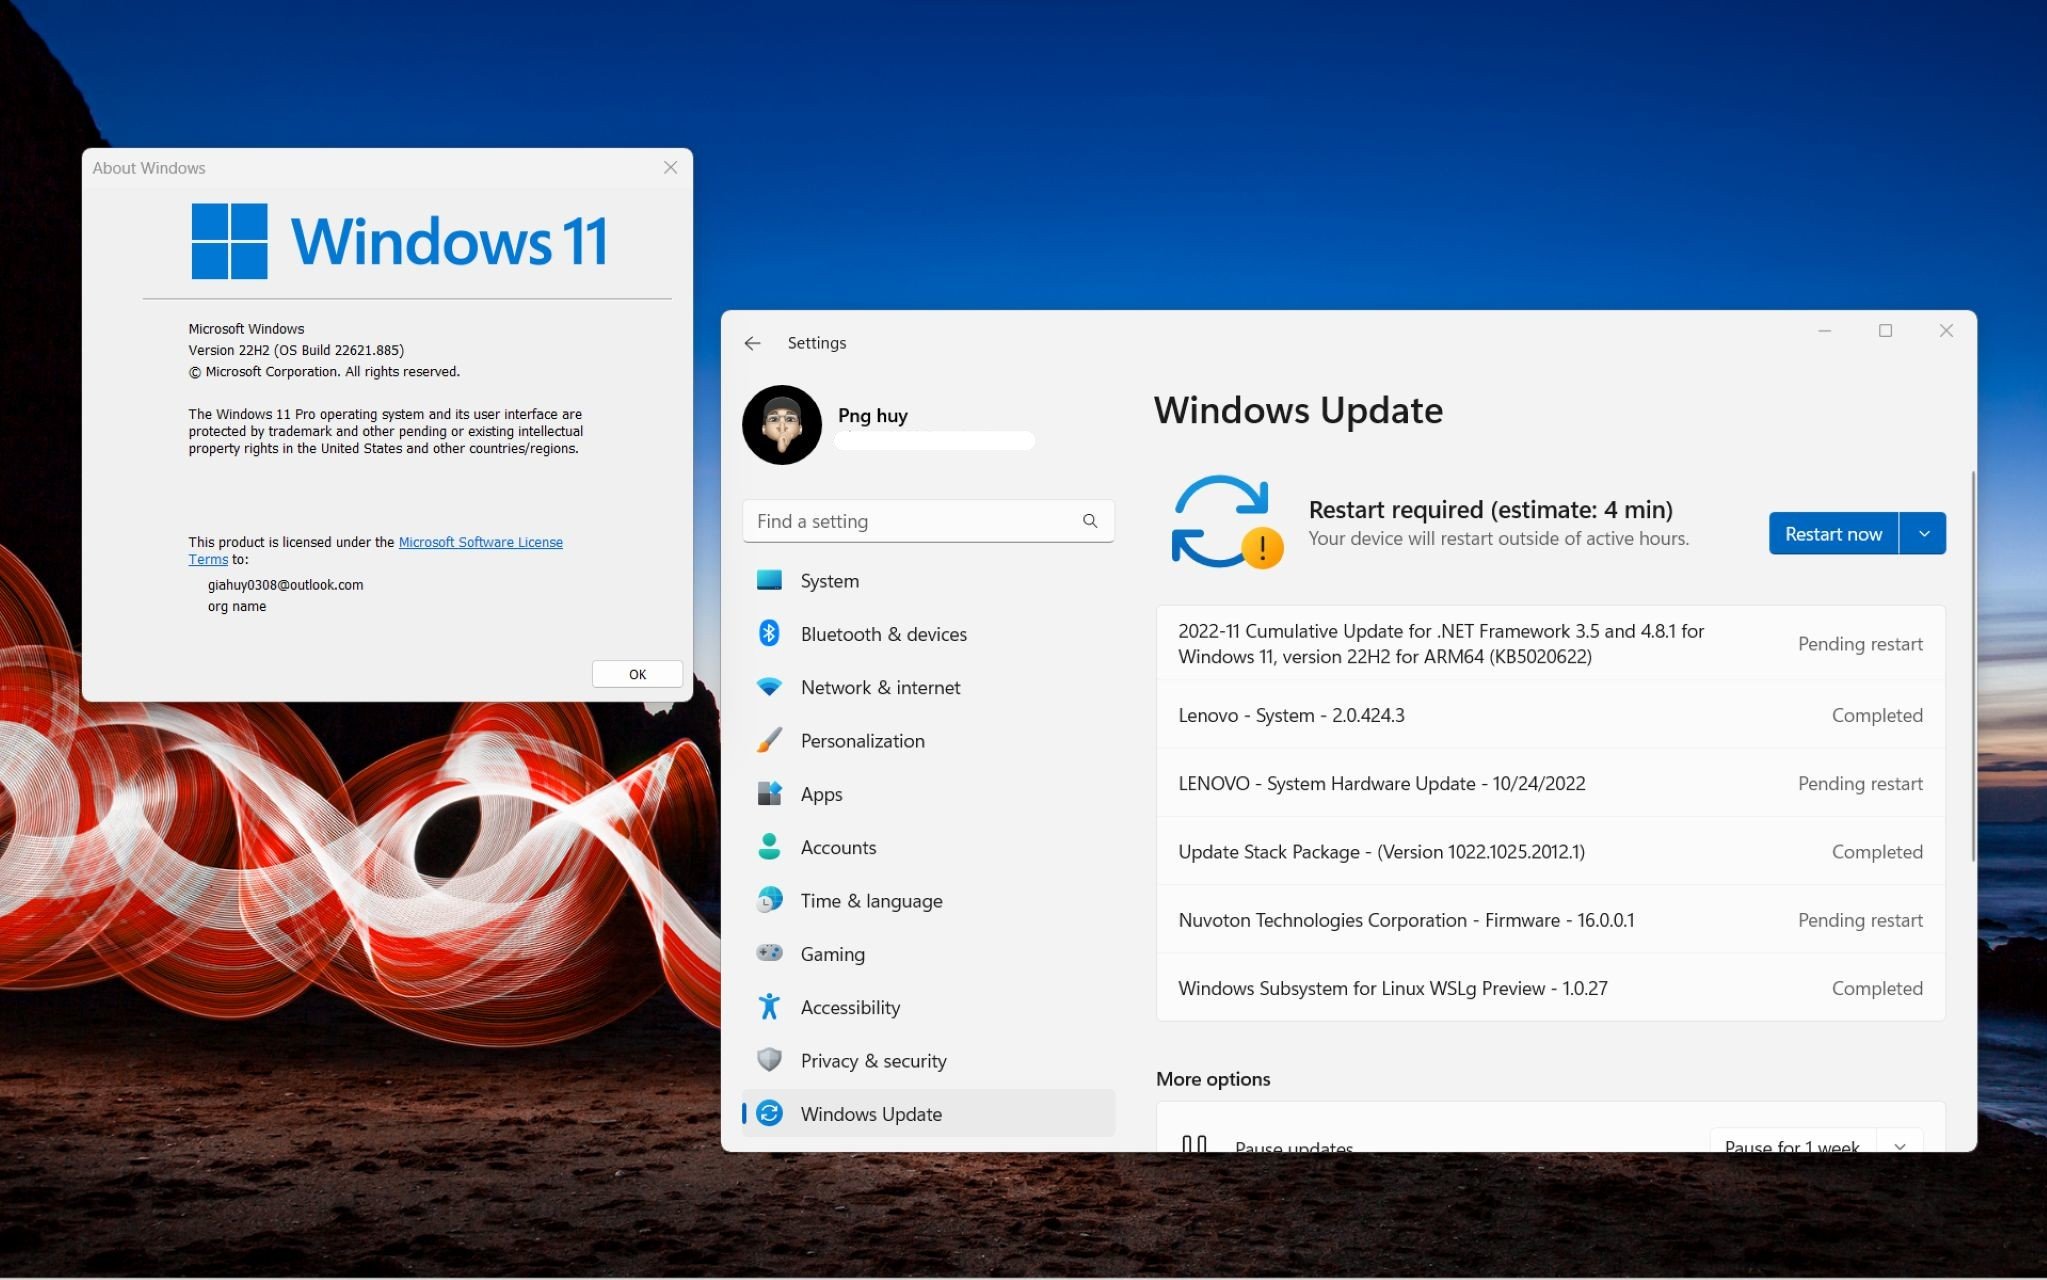Click the Png huy profile picture
Viewport: 2047px width, 1280px height.
(782, 424)
